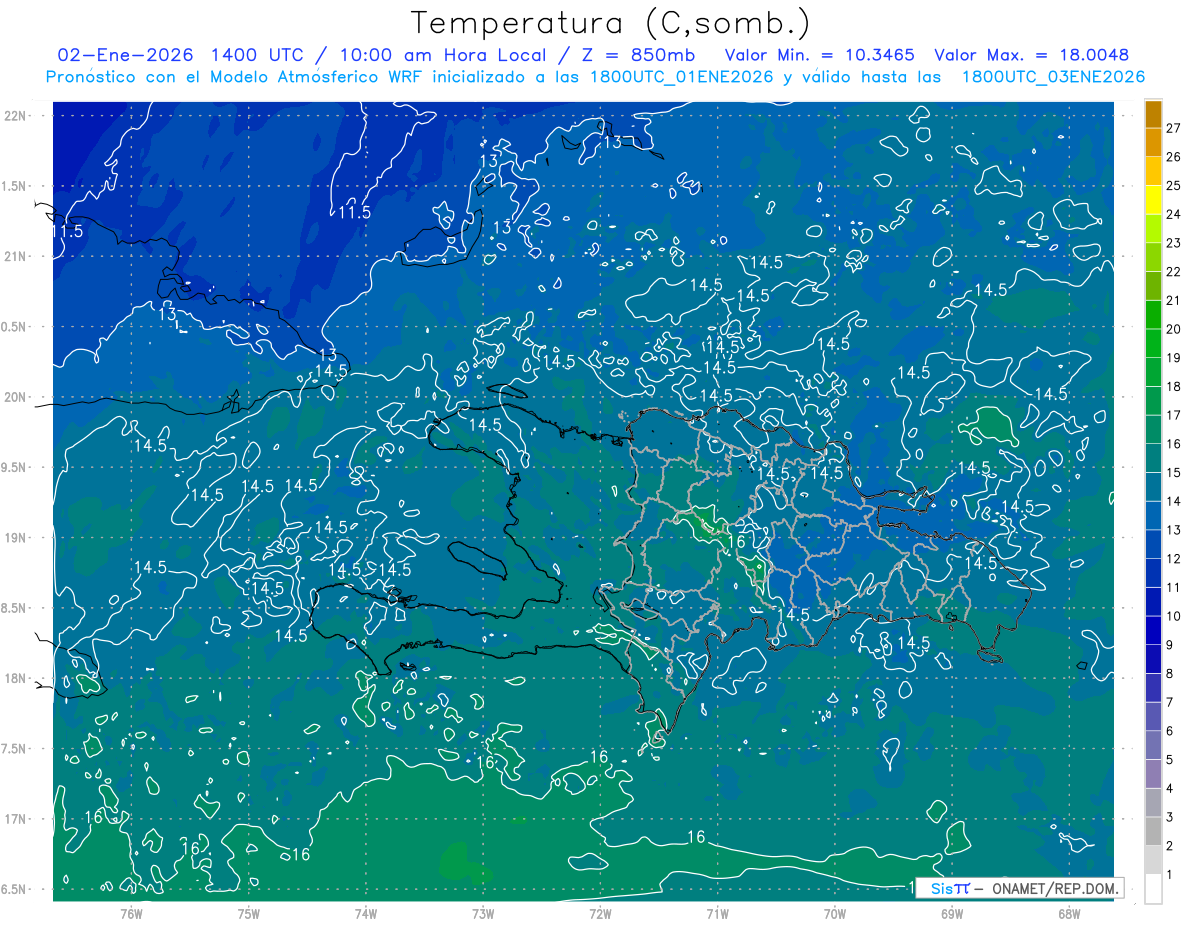Click the 'Temperatura (C,somb.)' chart title
1200x927 pixels.
pos(611,23)
